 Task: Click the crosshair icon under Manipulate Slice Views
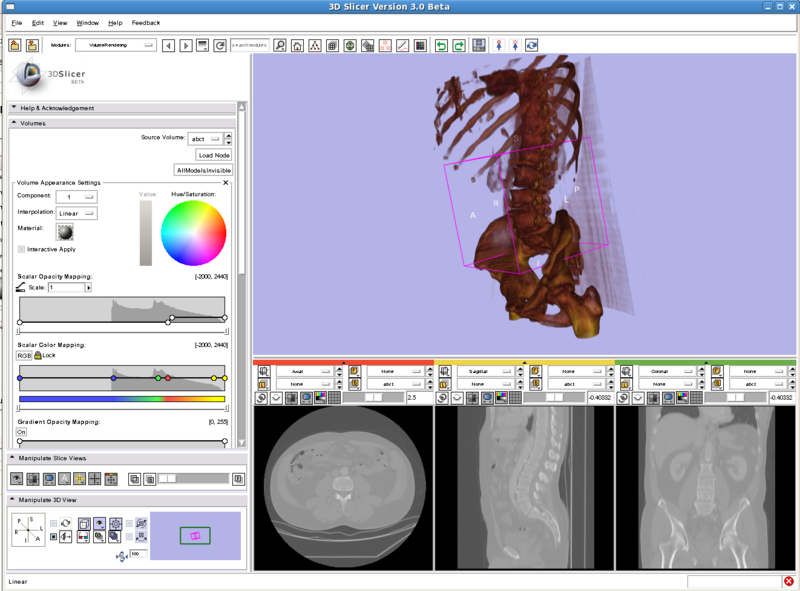click(x=79, y=478)
